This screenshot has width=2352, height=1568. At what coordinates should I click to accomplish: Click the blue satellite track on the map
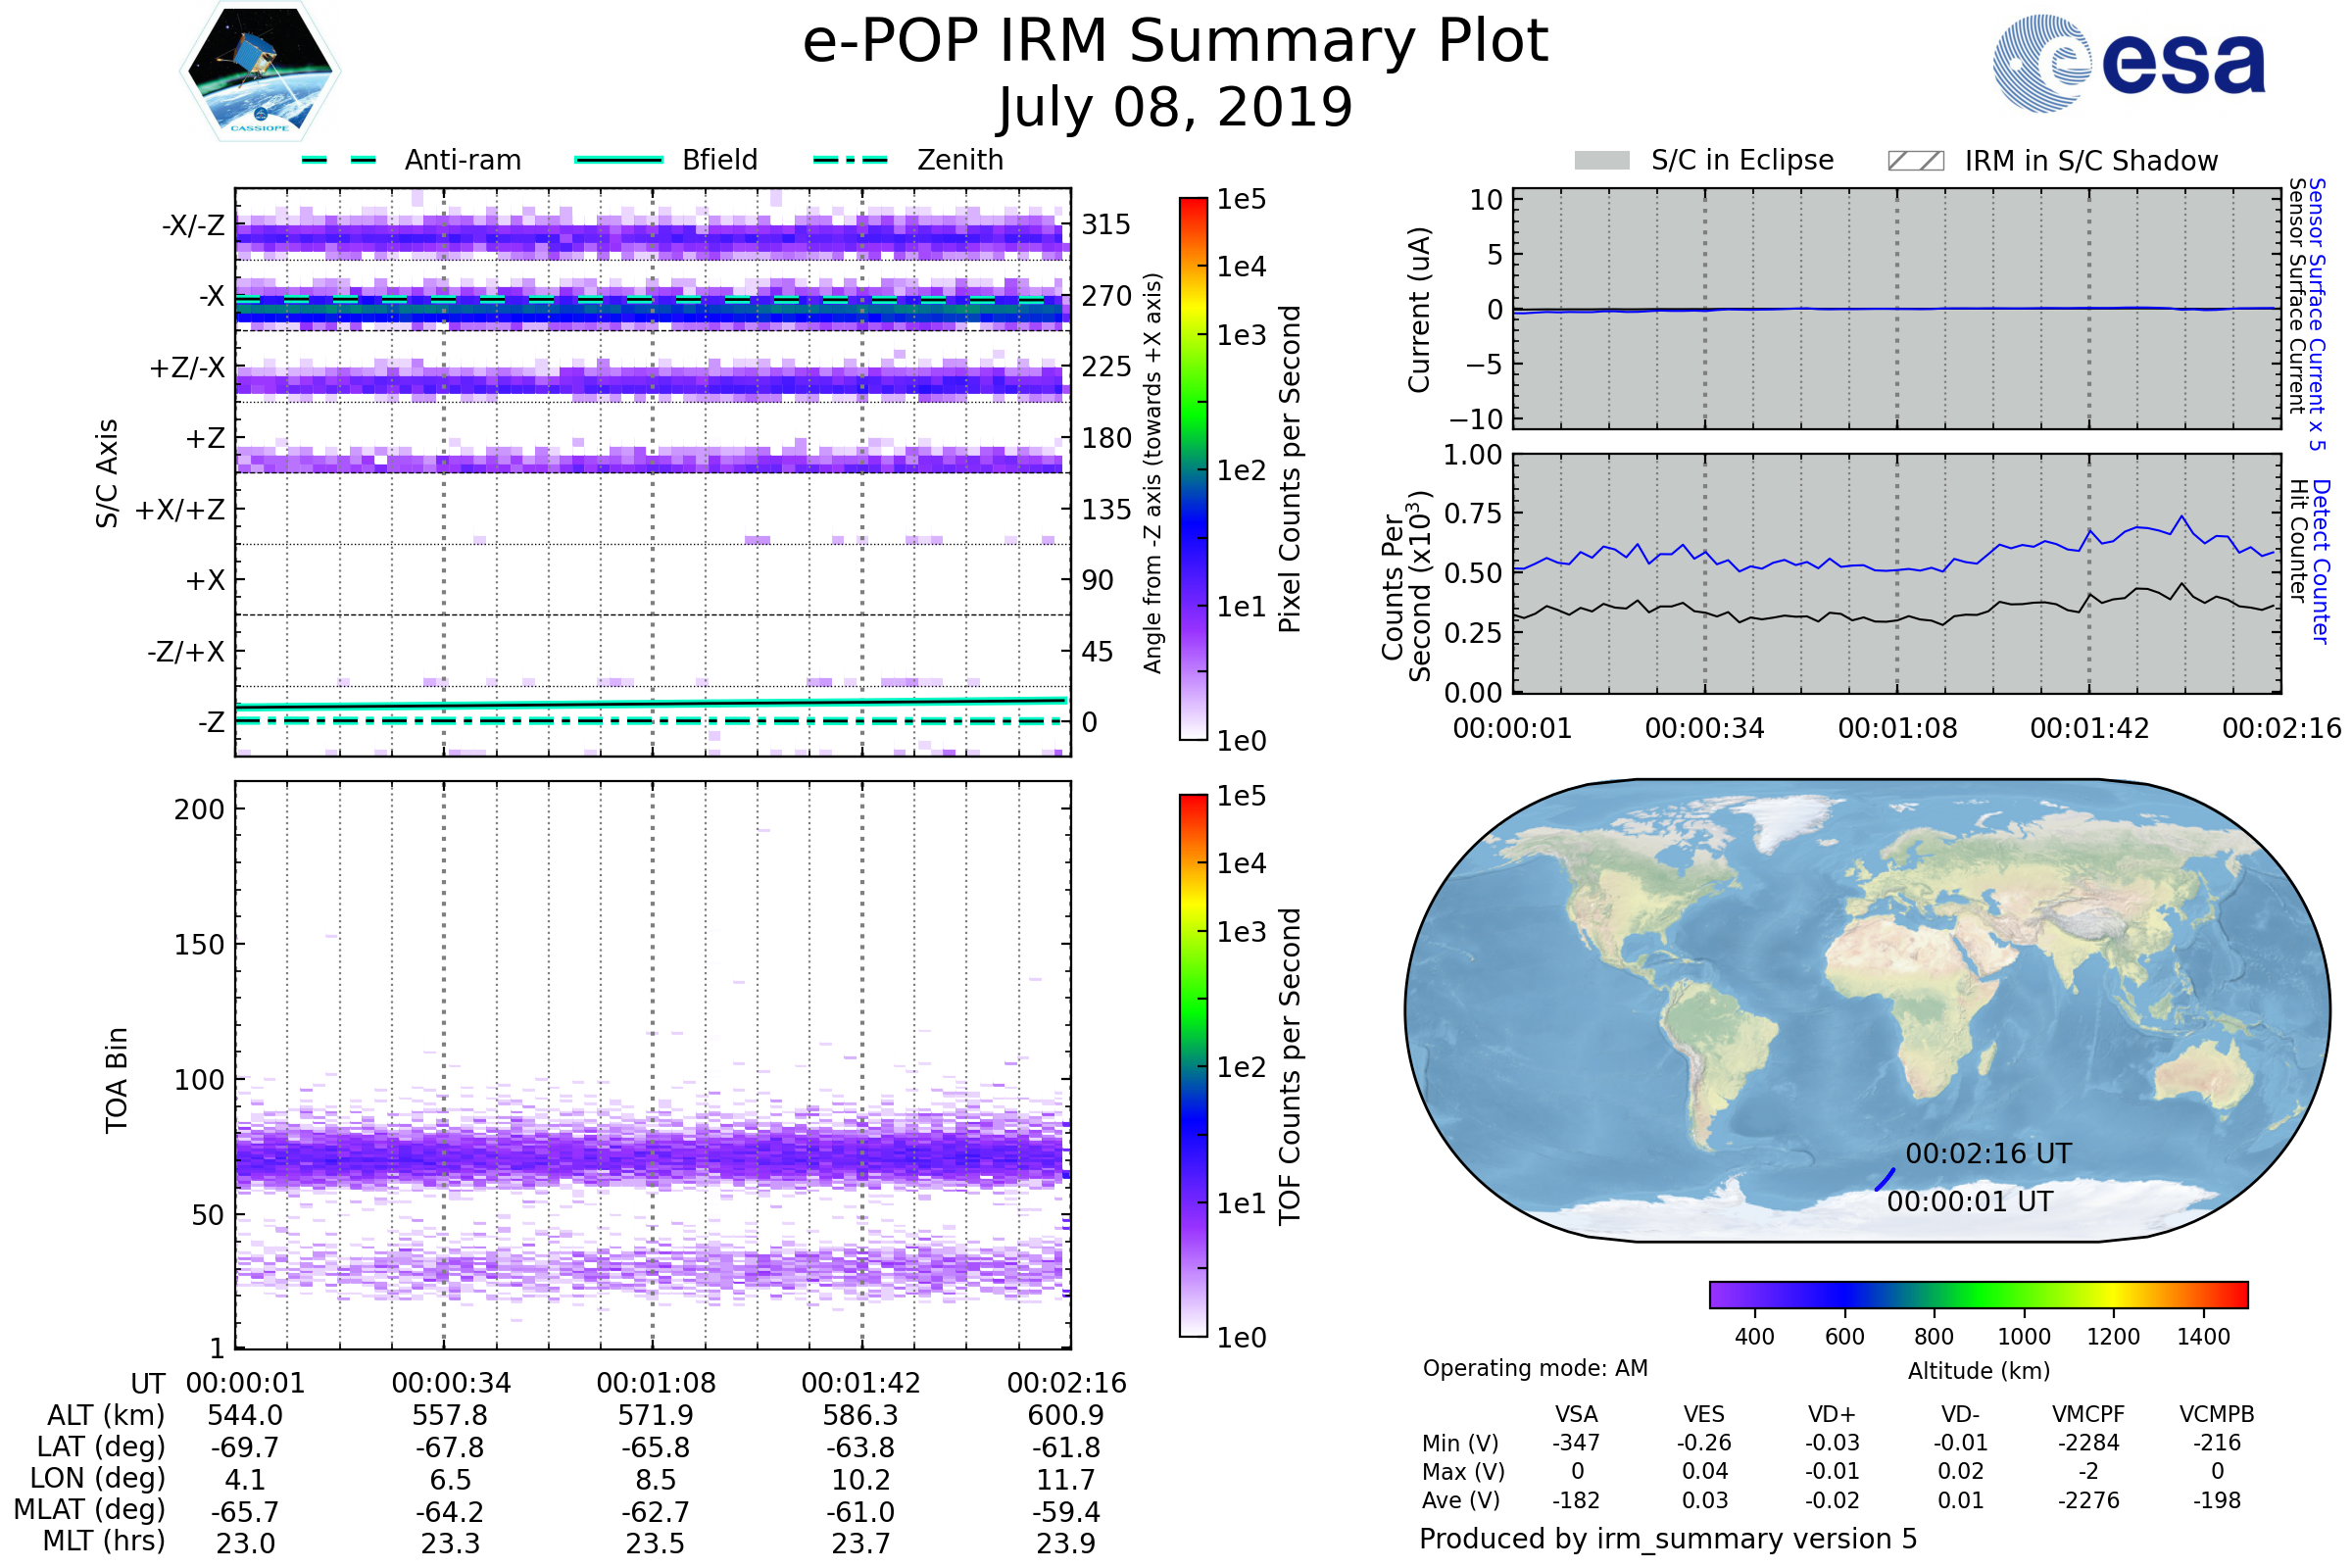point(1885,1179)
